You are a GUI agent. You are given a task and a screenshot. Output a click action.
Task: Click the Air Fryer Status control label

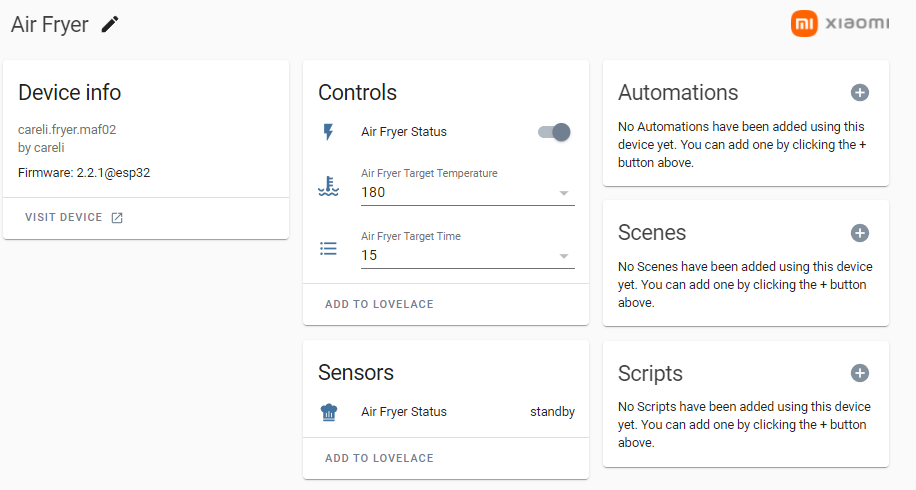[x=404, y=132]
